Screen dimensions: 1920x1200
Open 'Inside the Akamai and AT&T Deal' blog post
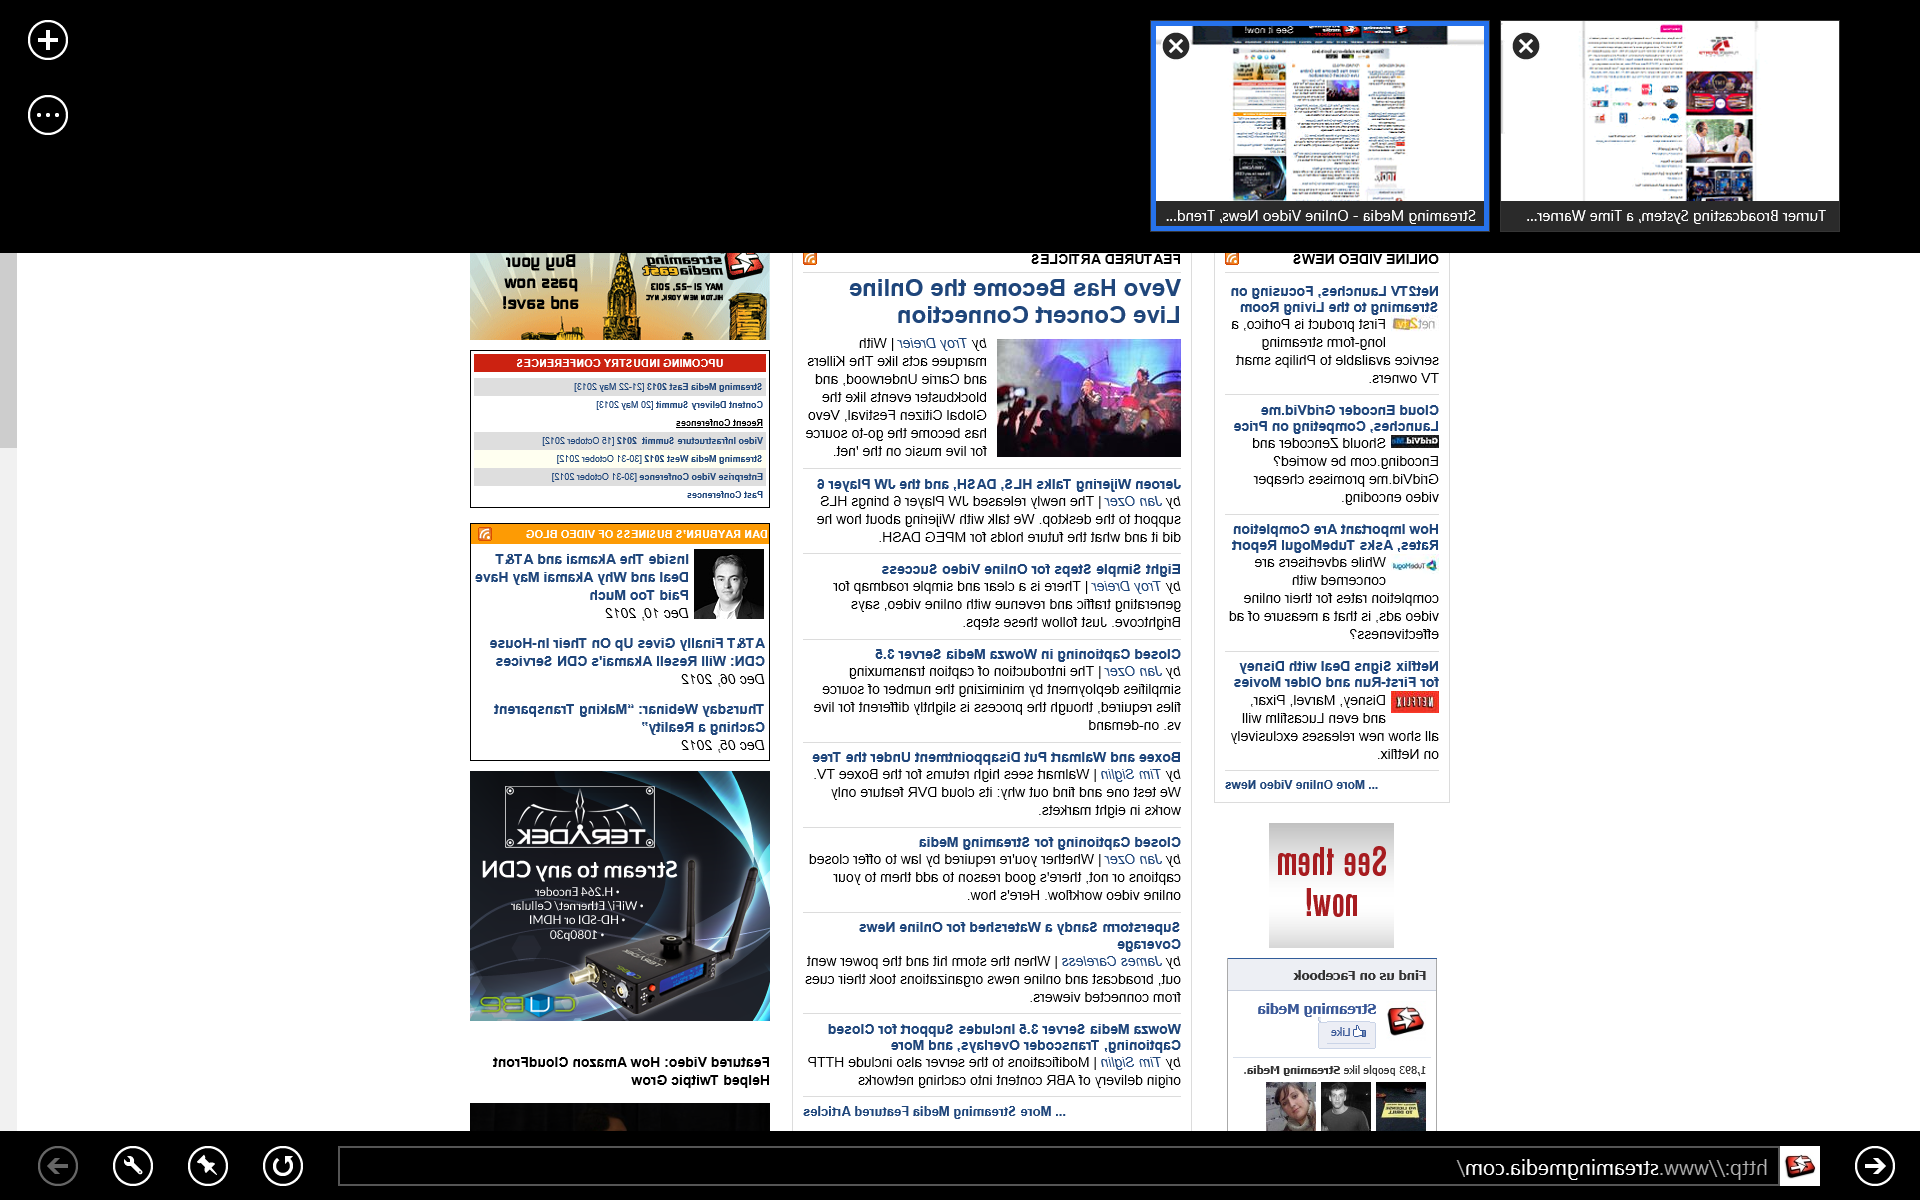[x=582, y=577]
